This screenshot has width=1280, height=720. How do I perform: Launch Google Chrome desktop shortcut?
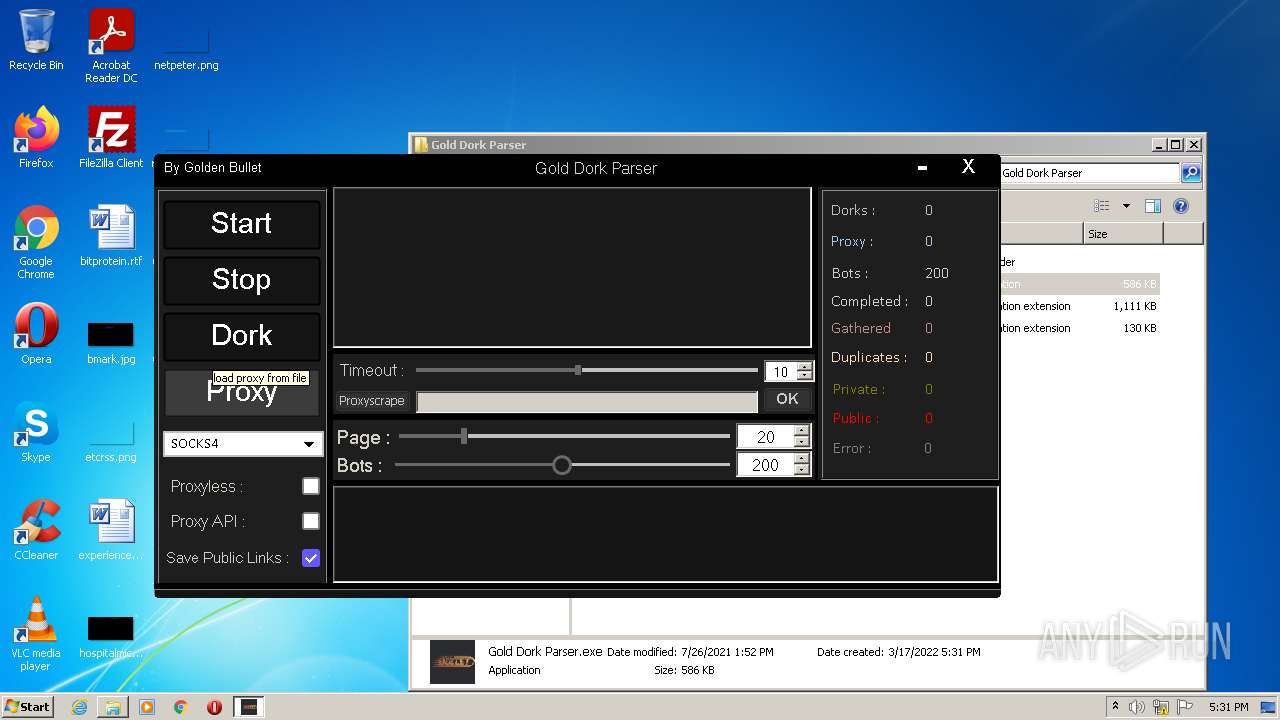point(36,242)
